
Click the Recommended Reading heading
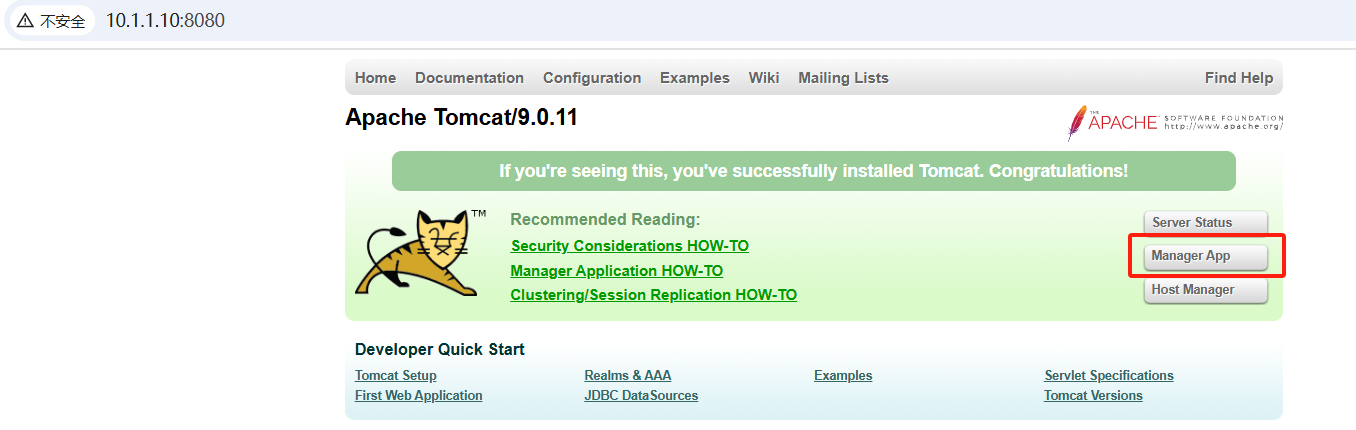pyautogui.click(x=605, y=220)
